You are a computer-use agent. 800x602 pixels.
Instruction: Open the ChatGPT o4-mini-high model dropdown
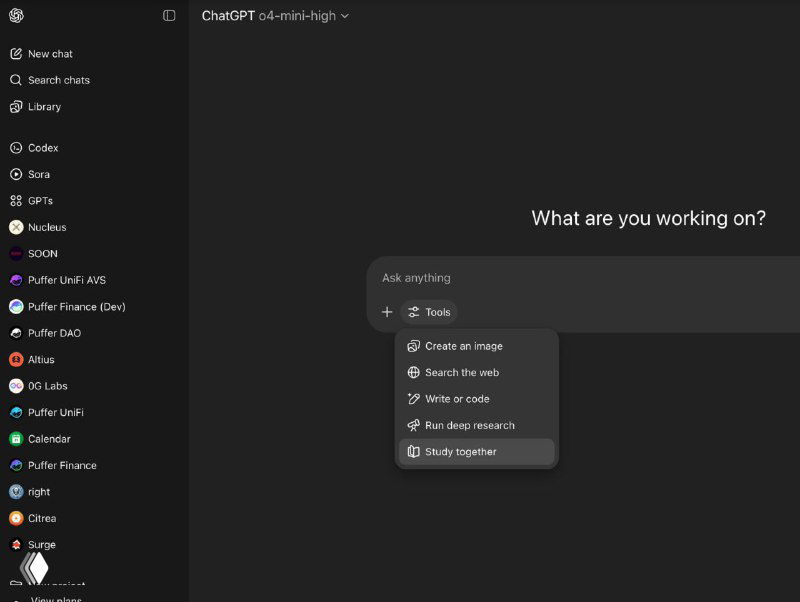(x=275, y=16)
